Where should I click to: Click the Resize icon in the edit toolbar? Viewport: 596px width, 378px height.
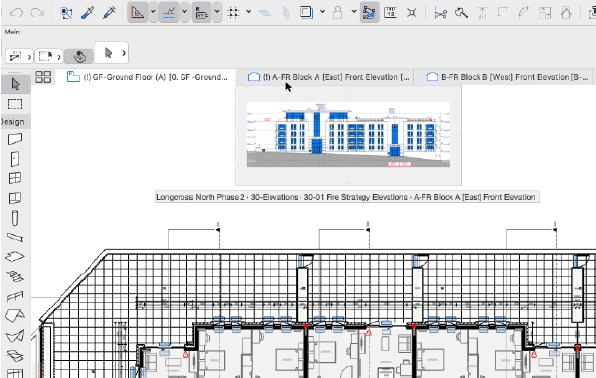[x=545, y=13]
